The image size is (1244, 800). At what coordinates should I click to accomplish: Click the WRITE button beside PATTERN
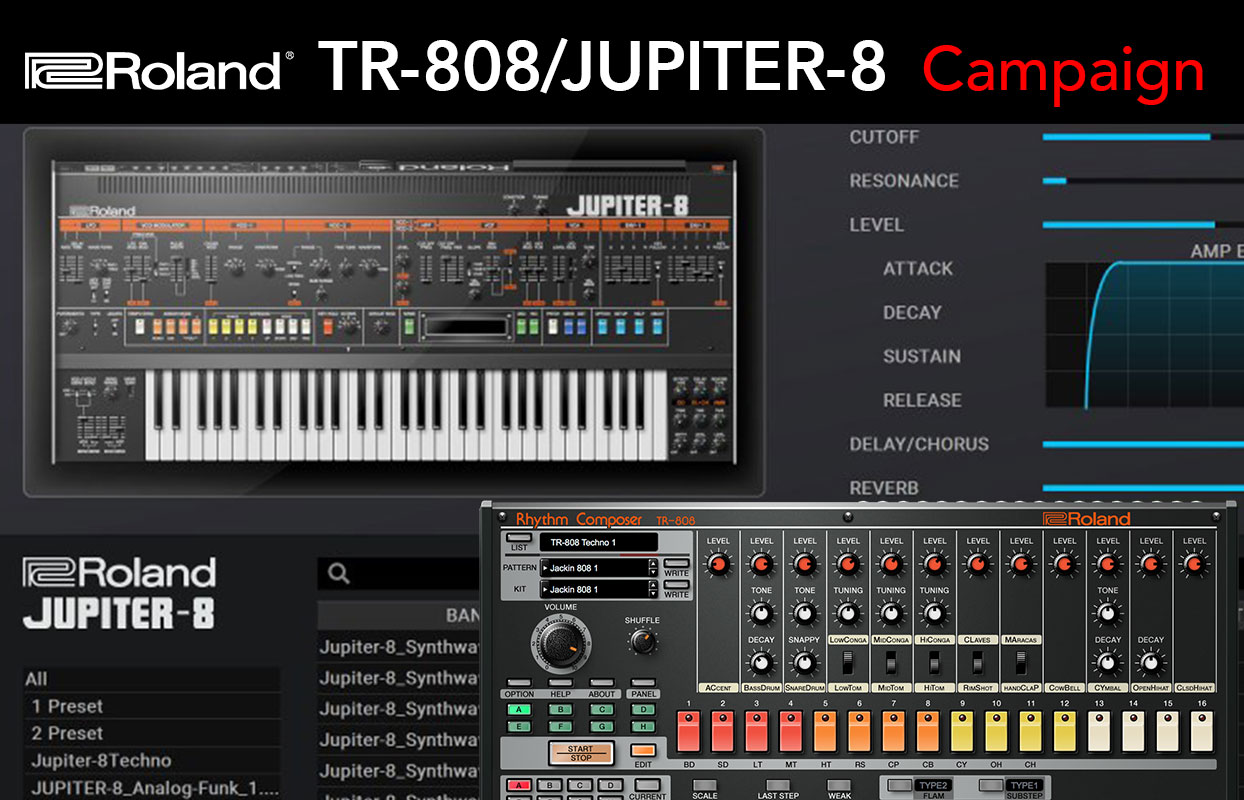point(677,563)
